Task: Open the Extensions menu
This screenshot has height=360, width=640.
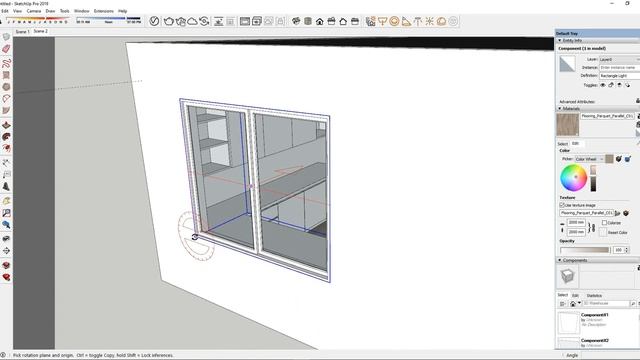Action: (x=104, y=11)
